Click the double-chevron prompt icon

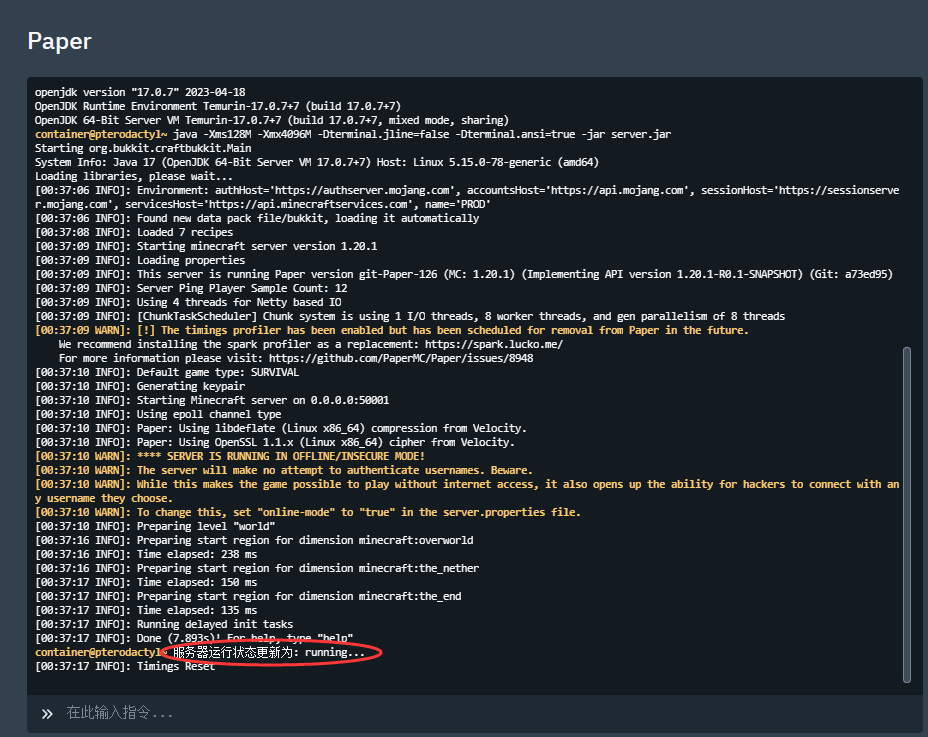click(x=47, y=713)
